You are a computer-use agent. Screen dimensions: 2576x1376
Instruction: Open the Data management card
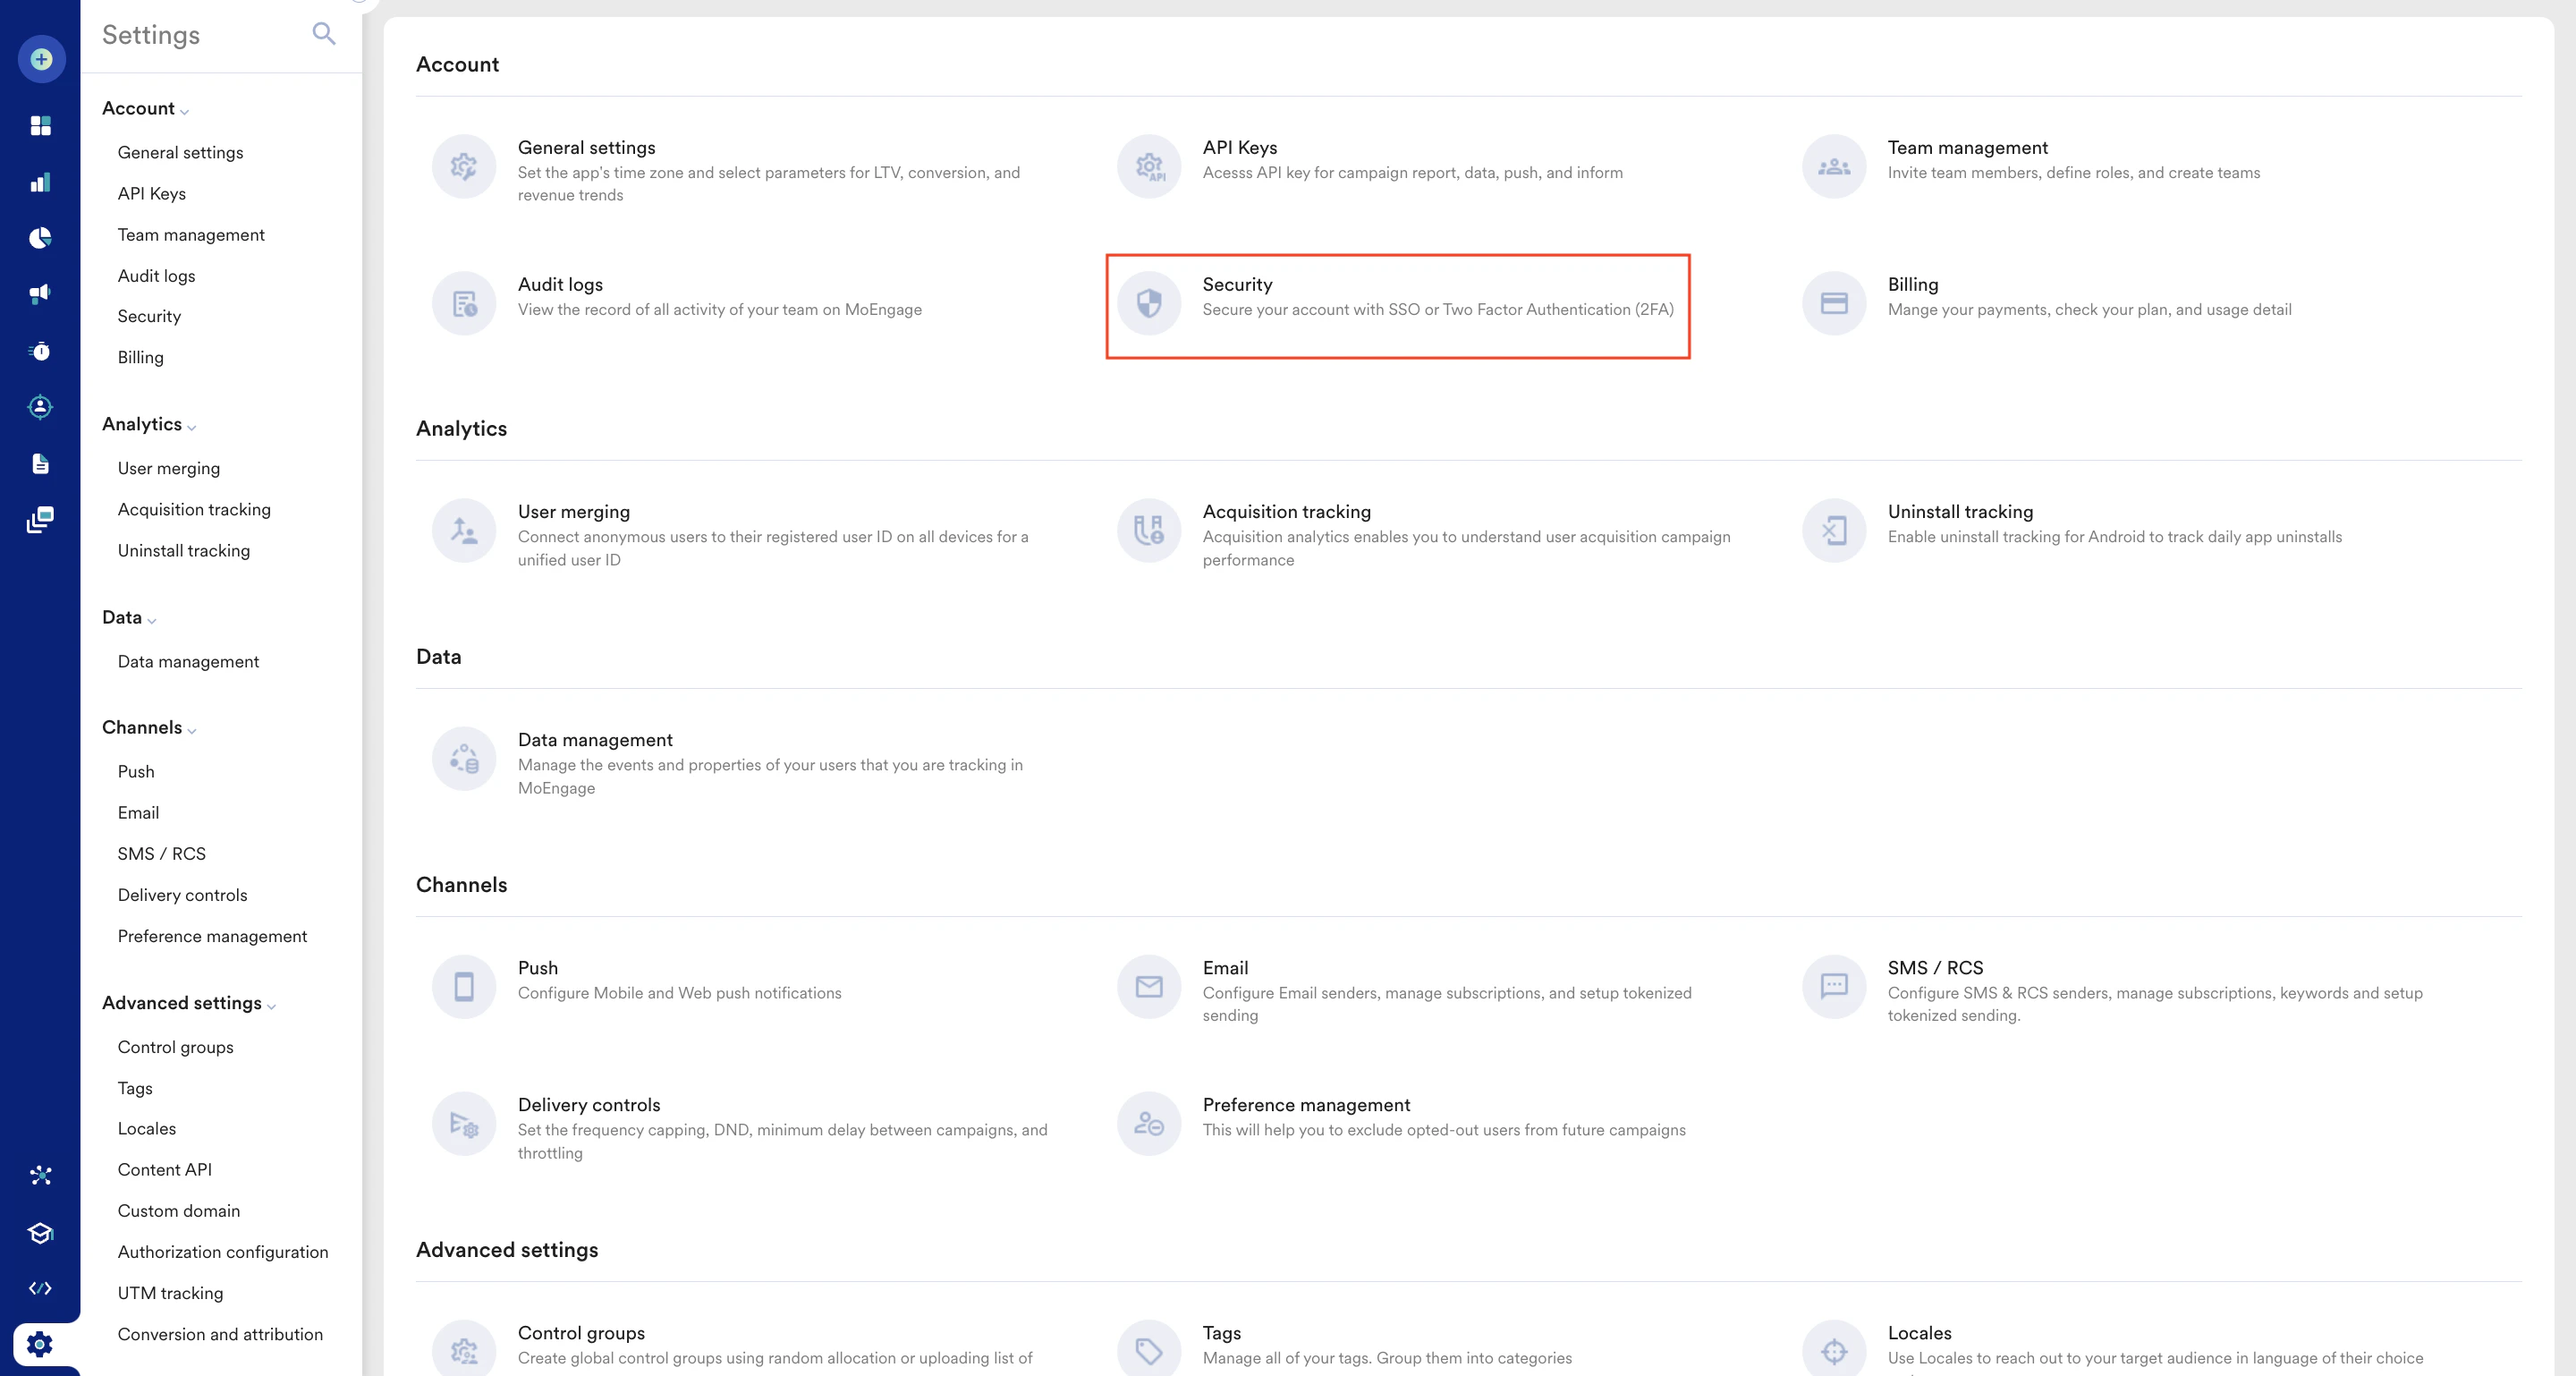[595, 740]
